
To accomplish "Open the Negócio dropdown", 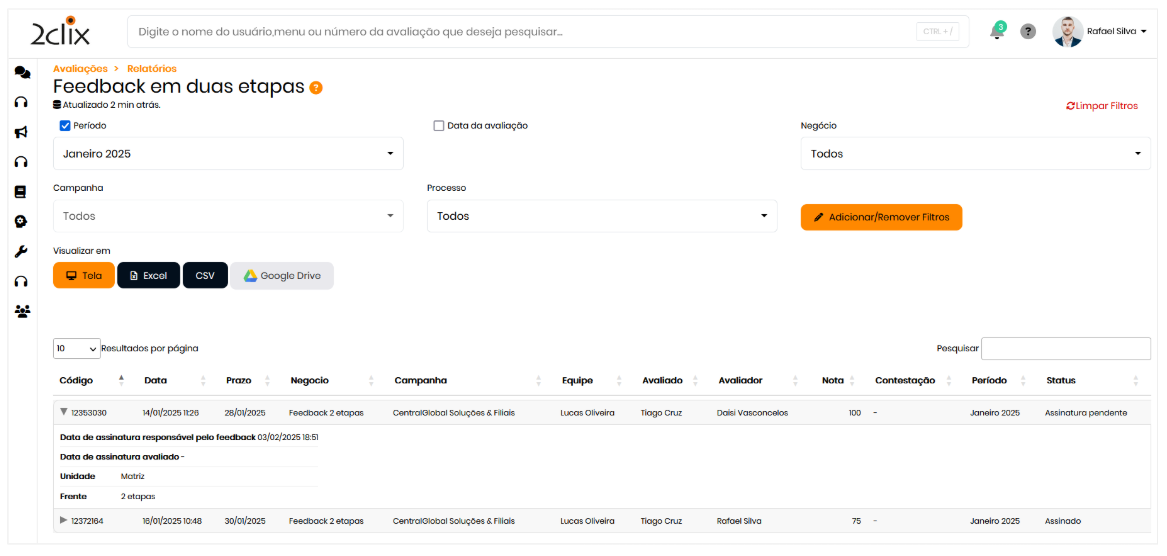I will tap(974, 154).
